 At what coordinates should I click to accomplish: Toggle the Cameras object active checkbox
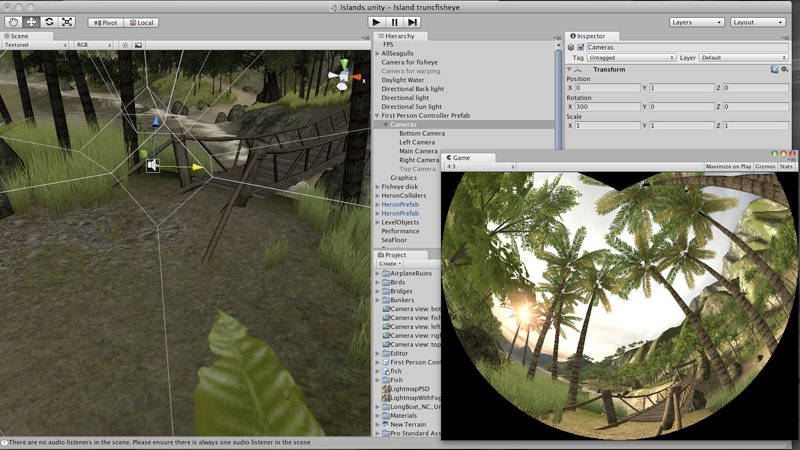click(x=580, y=47)
